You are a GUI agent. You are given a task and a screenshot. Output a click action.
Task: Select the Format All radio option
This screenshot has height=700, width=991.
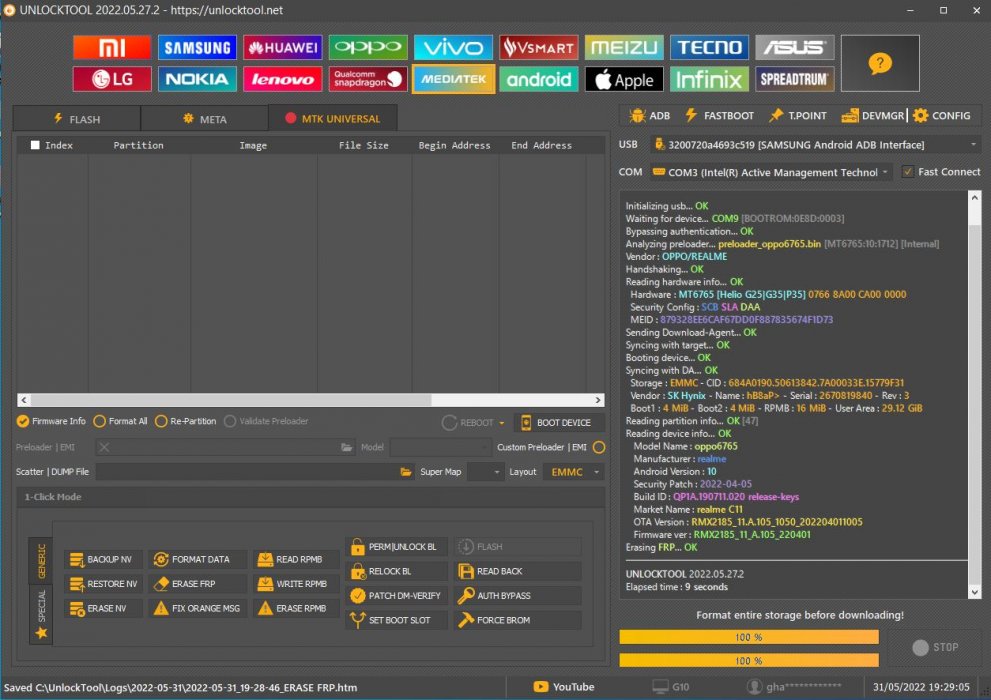click(x=120, y=421)
